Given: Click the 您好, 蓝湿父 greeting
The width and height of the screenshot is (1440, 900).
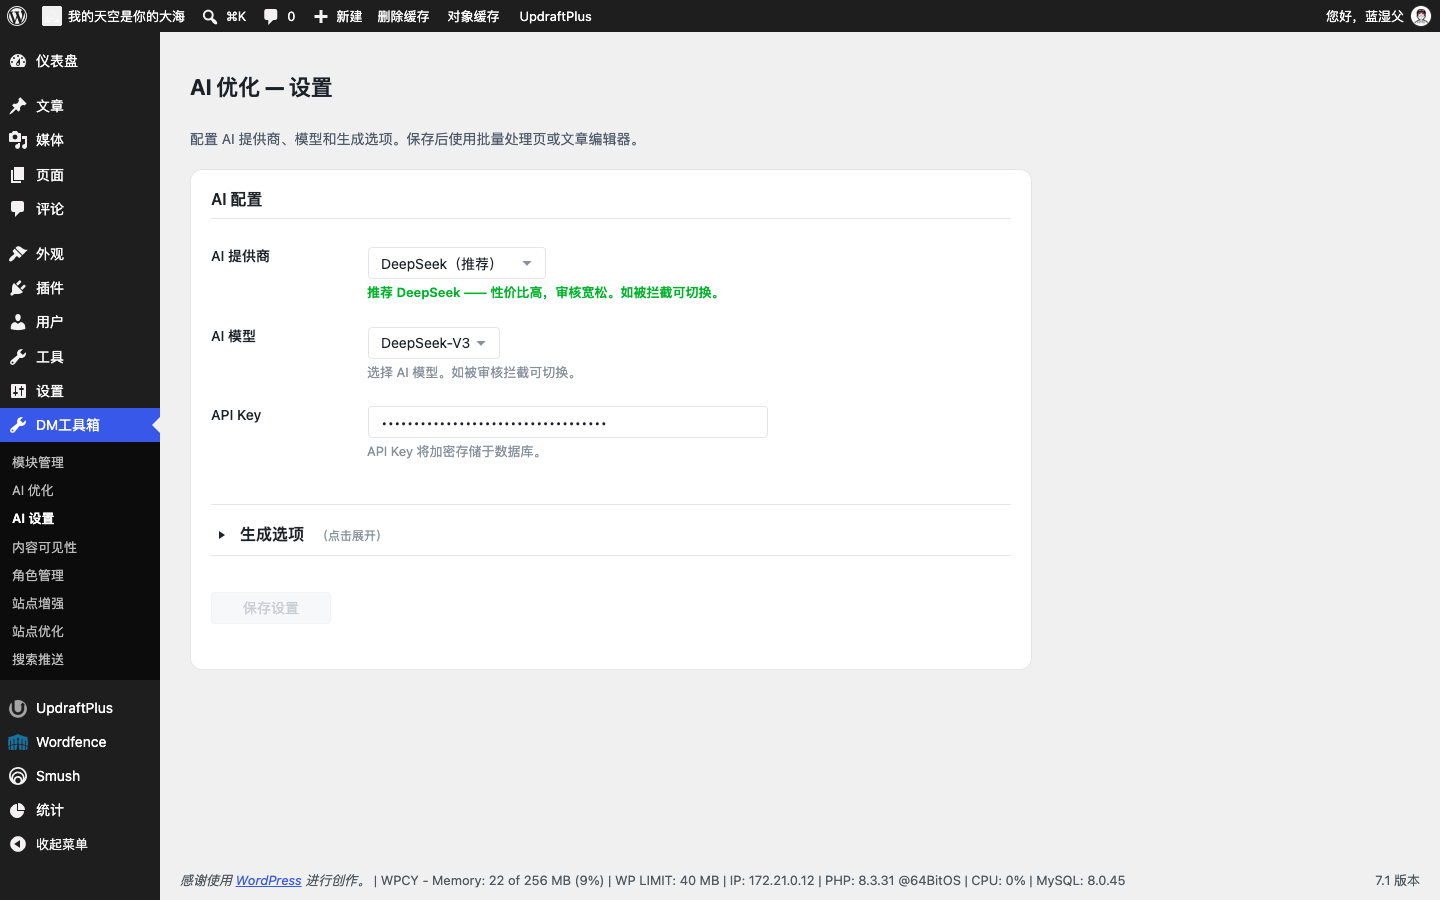Looking at the screenshot, I should (1364, 16).
